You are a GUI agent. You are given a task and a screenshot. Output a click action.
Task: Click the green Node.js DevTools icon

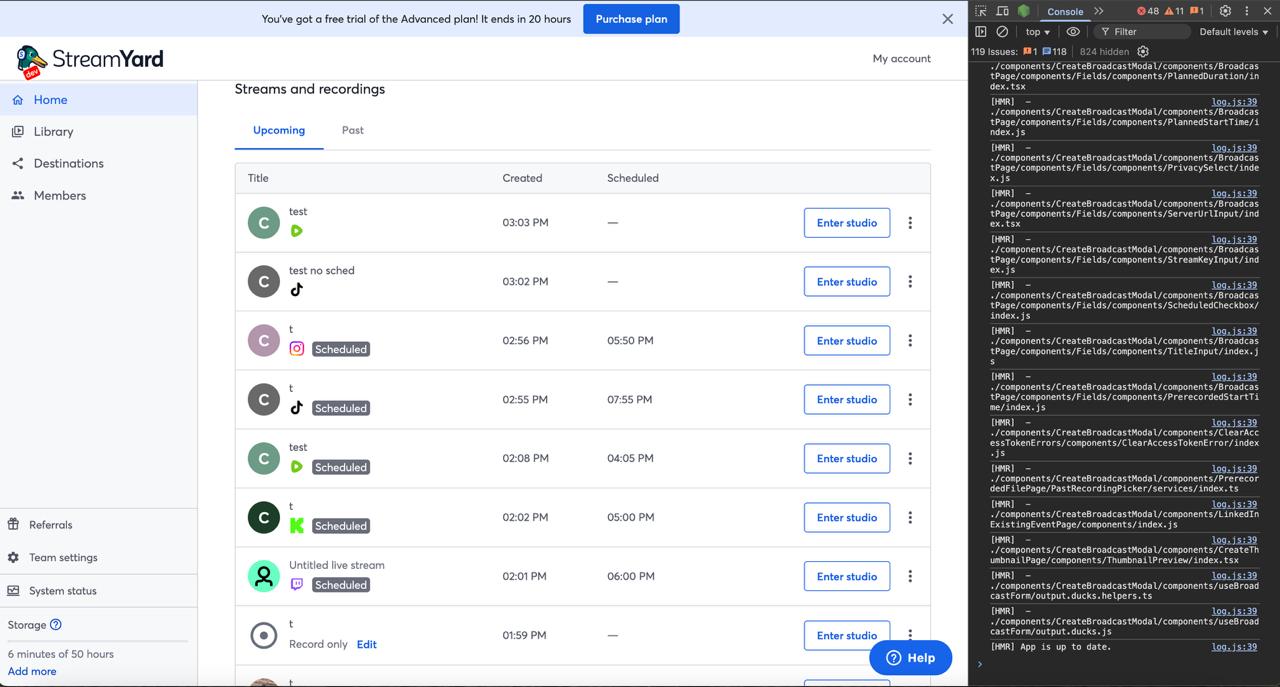click(x=1024, y=11)
